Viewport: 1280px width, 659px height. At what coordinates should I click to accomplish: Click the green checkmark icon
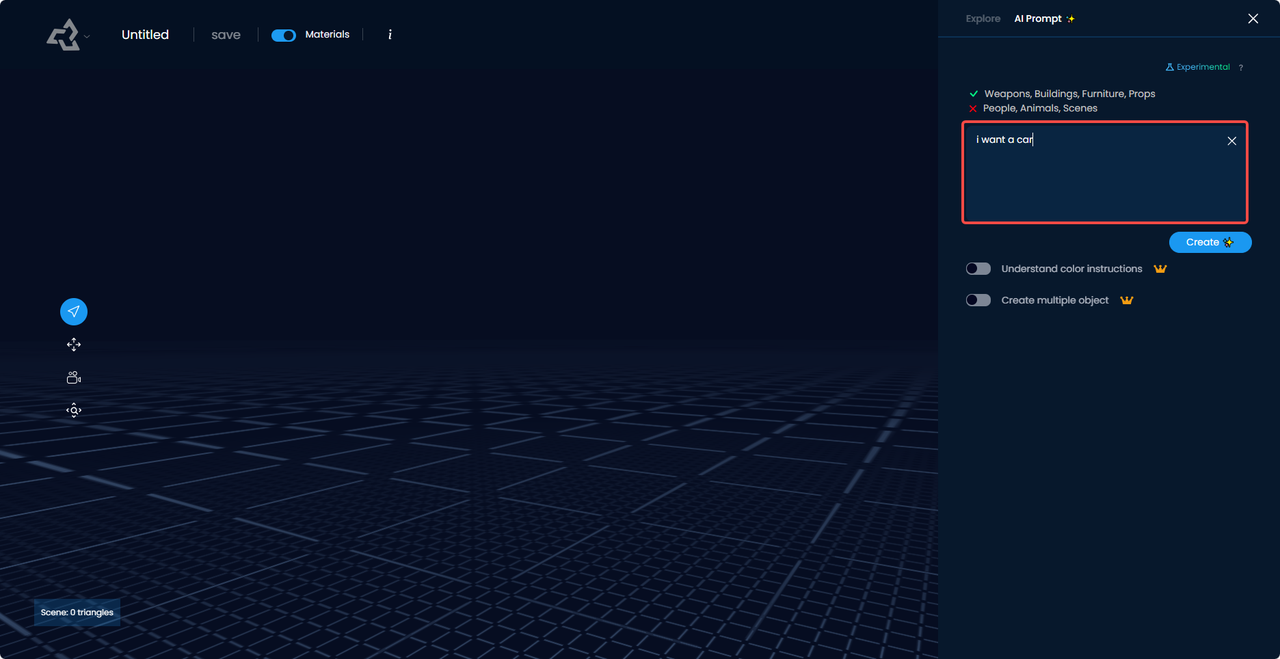point(973,94)
